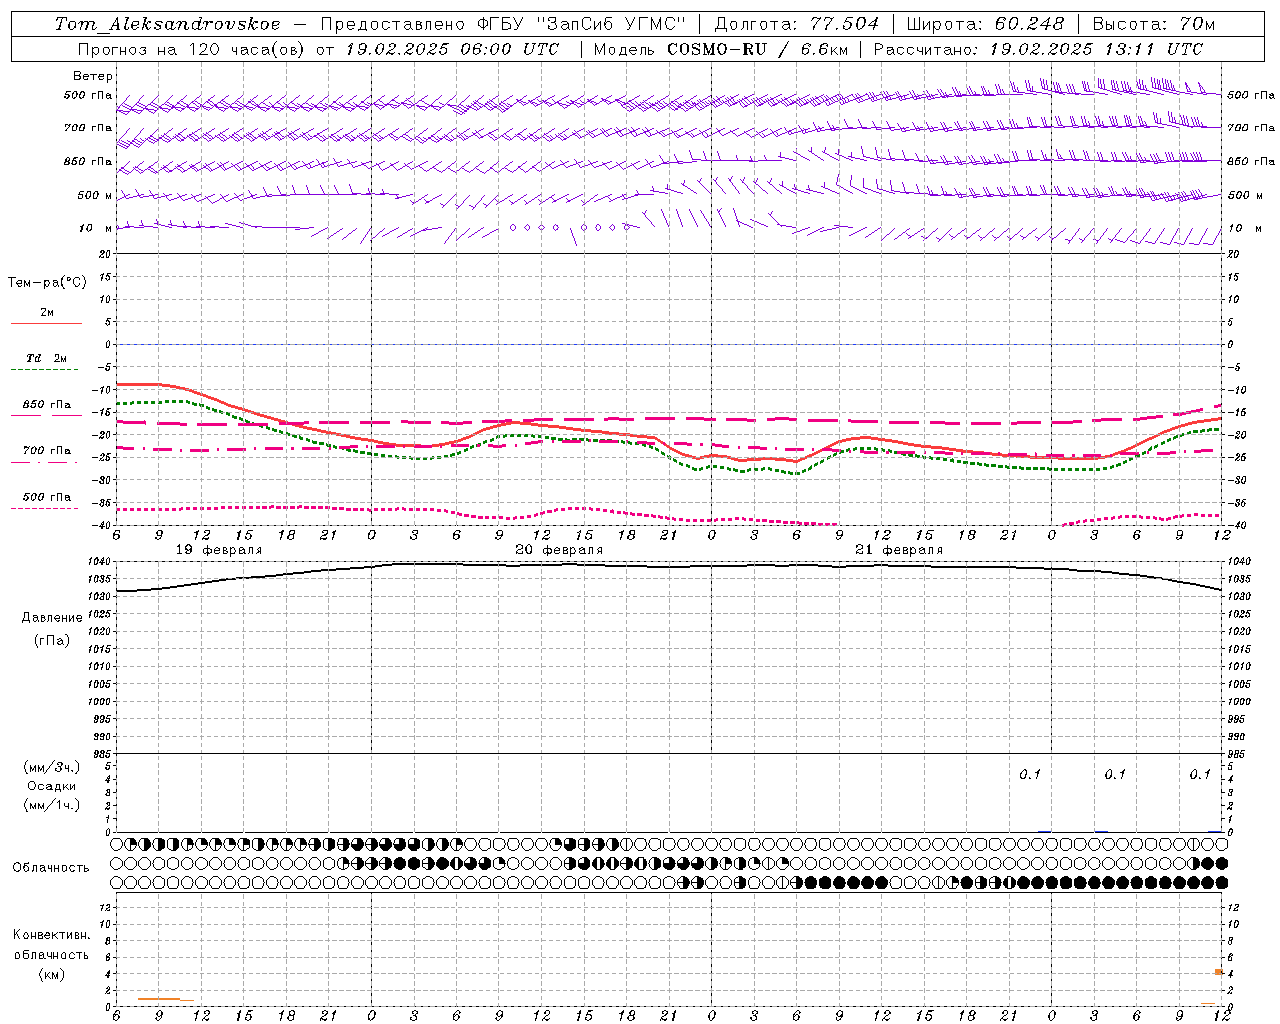
Task: Click the '19 февраля' date label
Action: click(219, 550)
